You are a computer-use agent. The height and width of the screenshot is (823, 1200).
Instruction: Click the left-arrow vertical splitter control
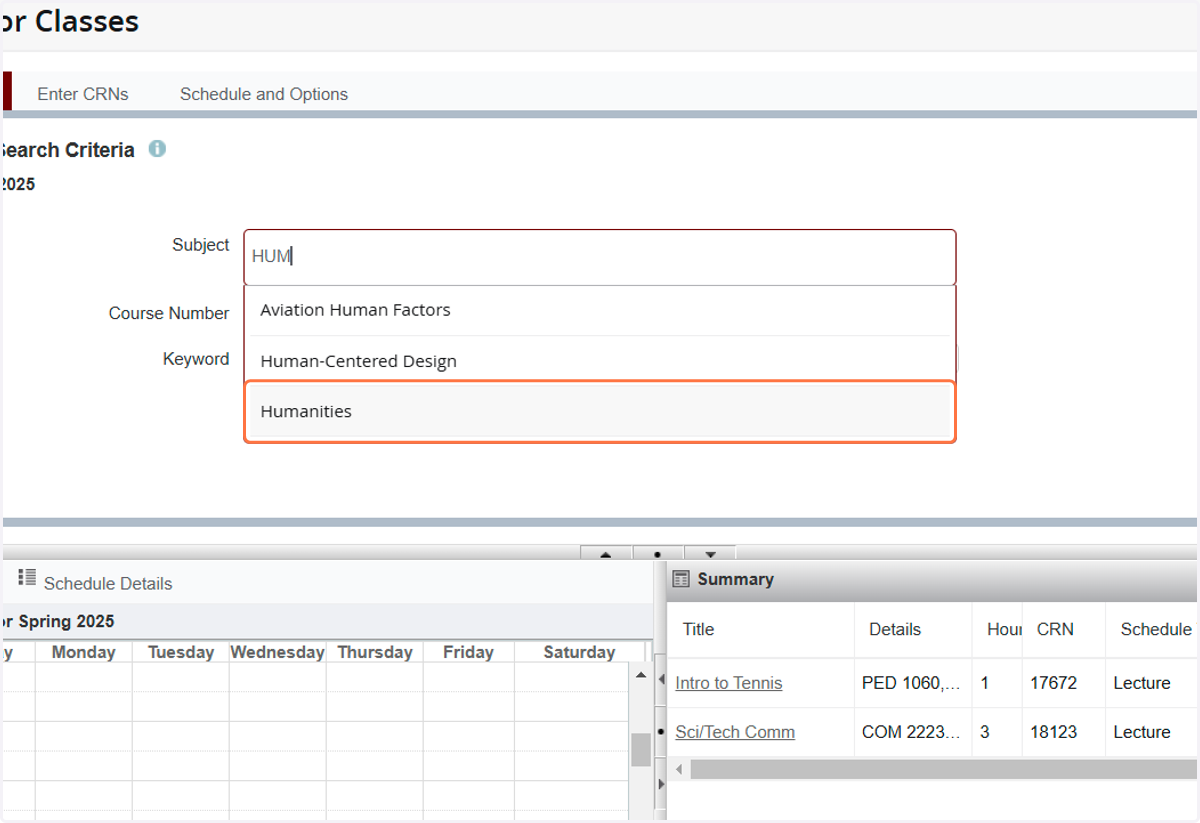(x=660, y=680)
